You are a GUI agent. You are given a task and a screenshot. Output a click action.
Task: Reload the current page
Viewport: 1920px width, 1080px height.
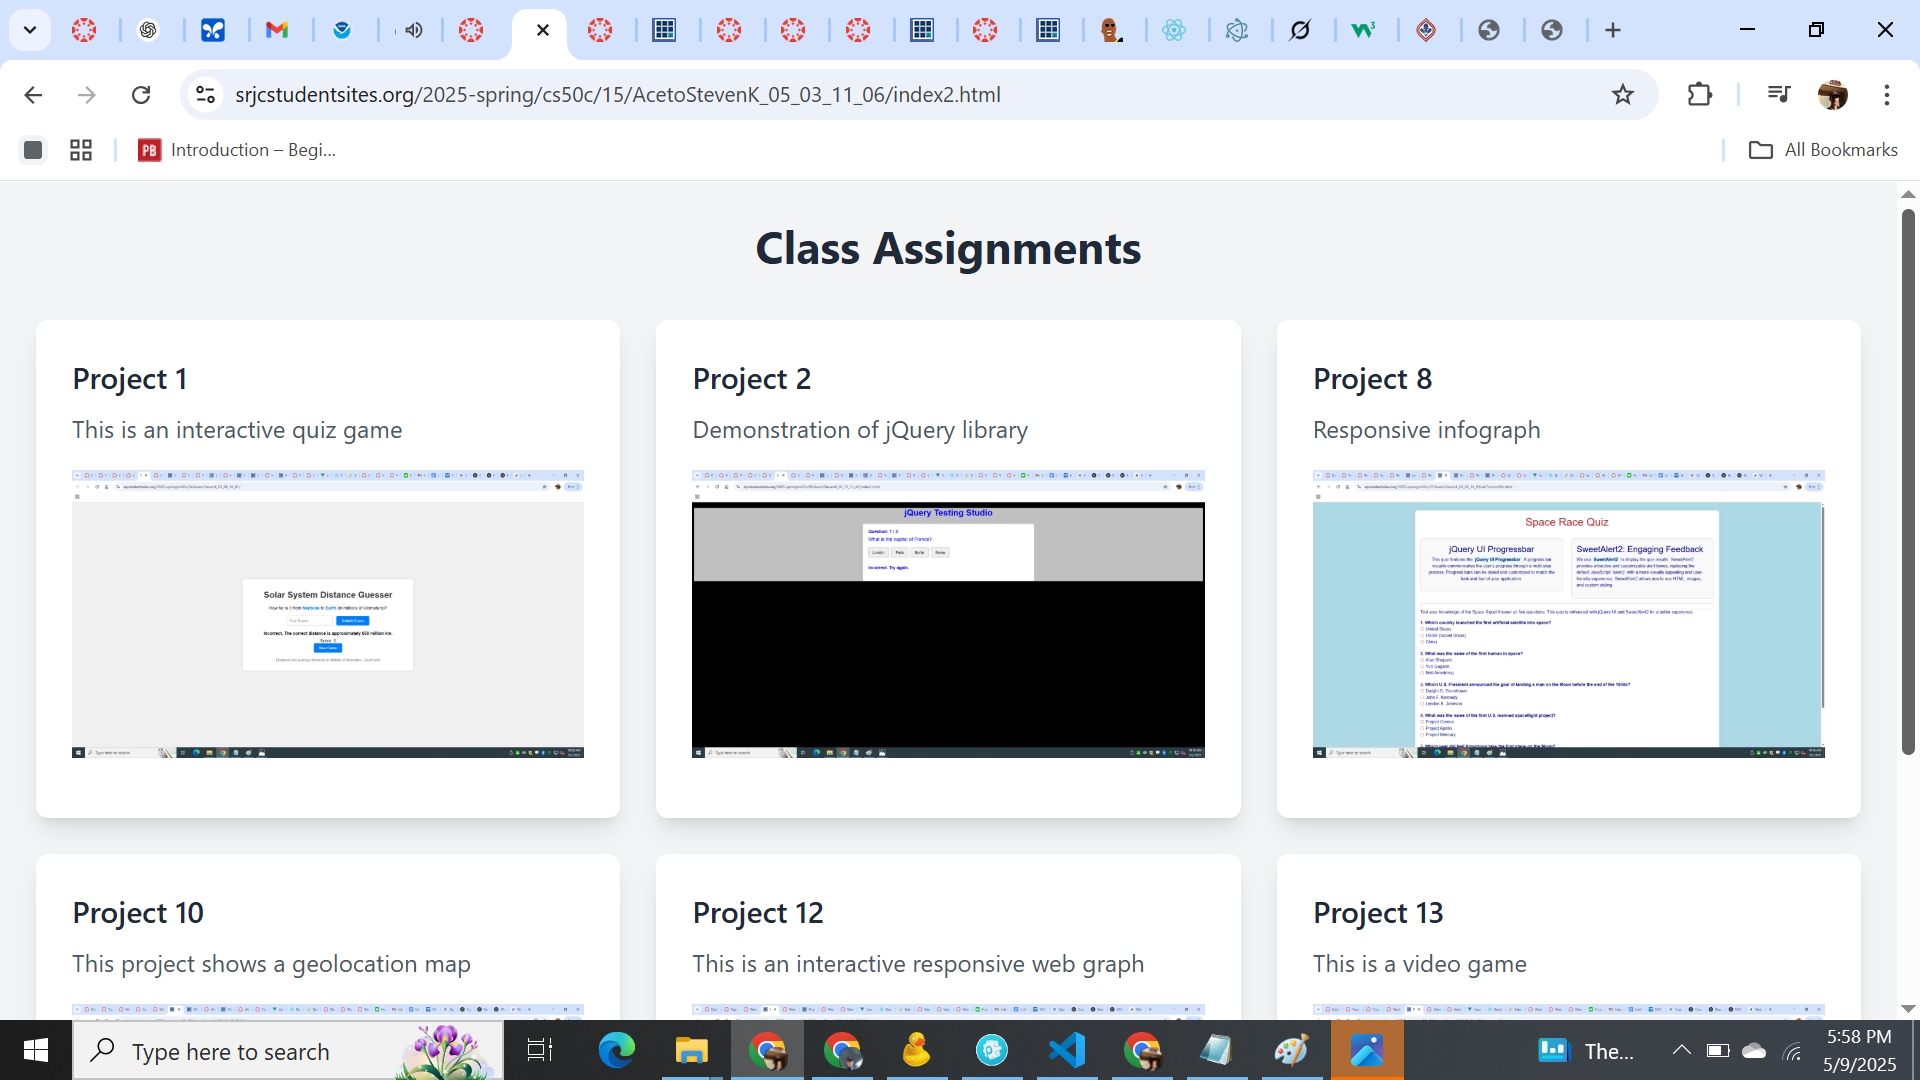141,94
